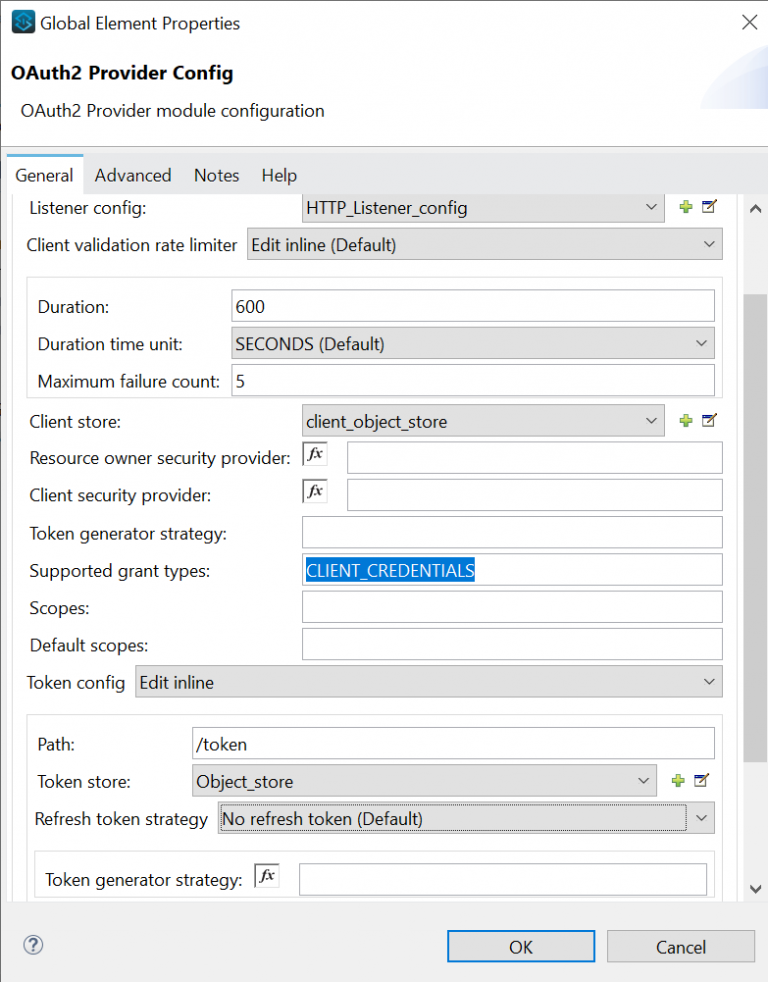This screenshot has width=768, height=982.
Task: Edit the Listener config with pencil icon
Action: pos(709,207)
